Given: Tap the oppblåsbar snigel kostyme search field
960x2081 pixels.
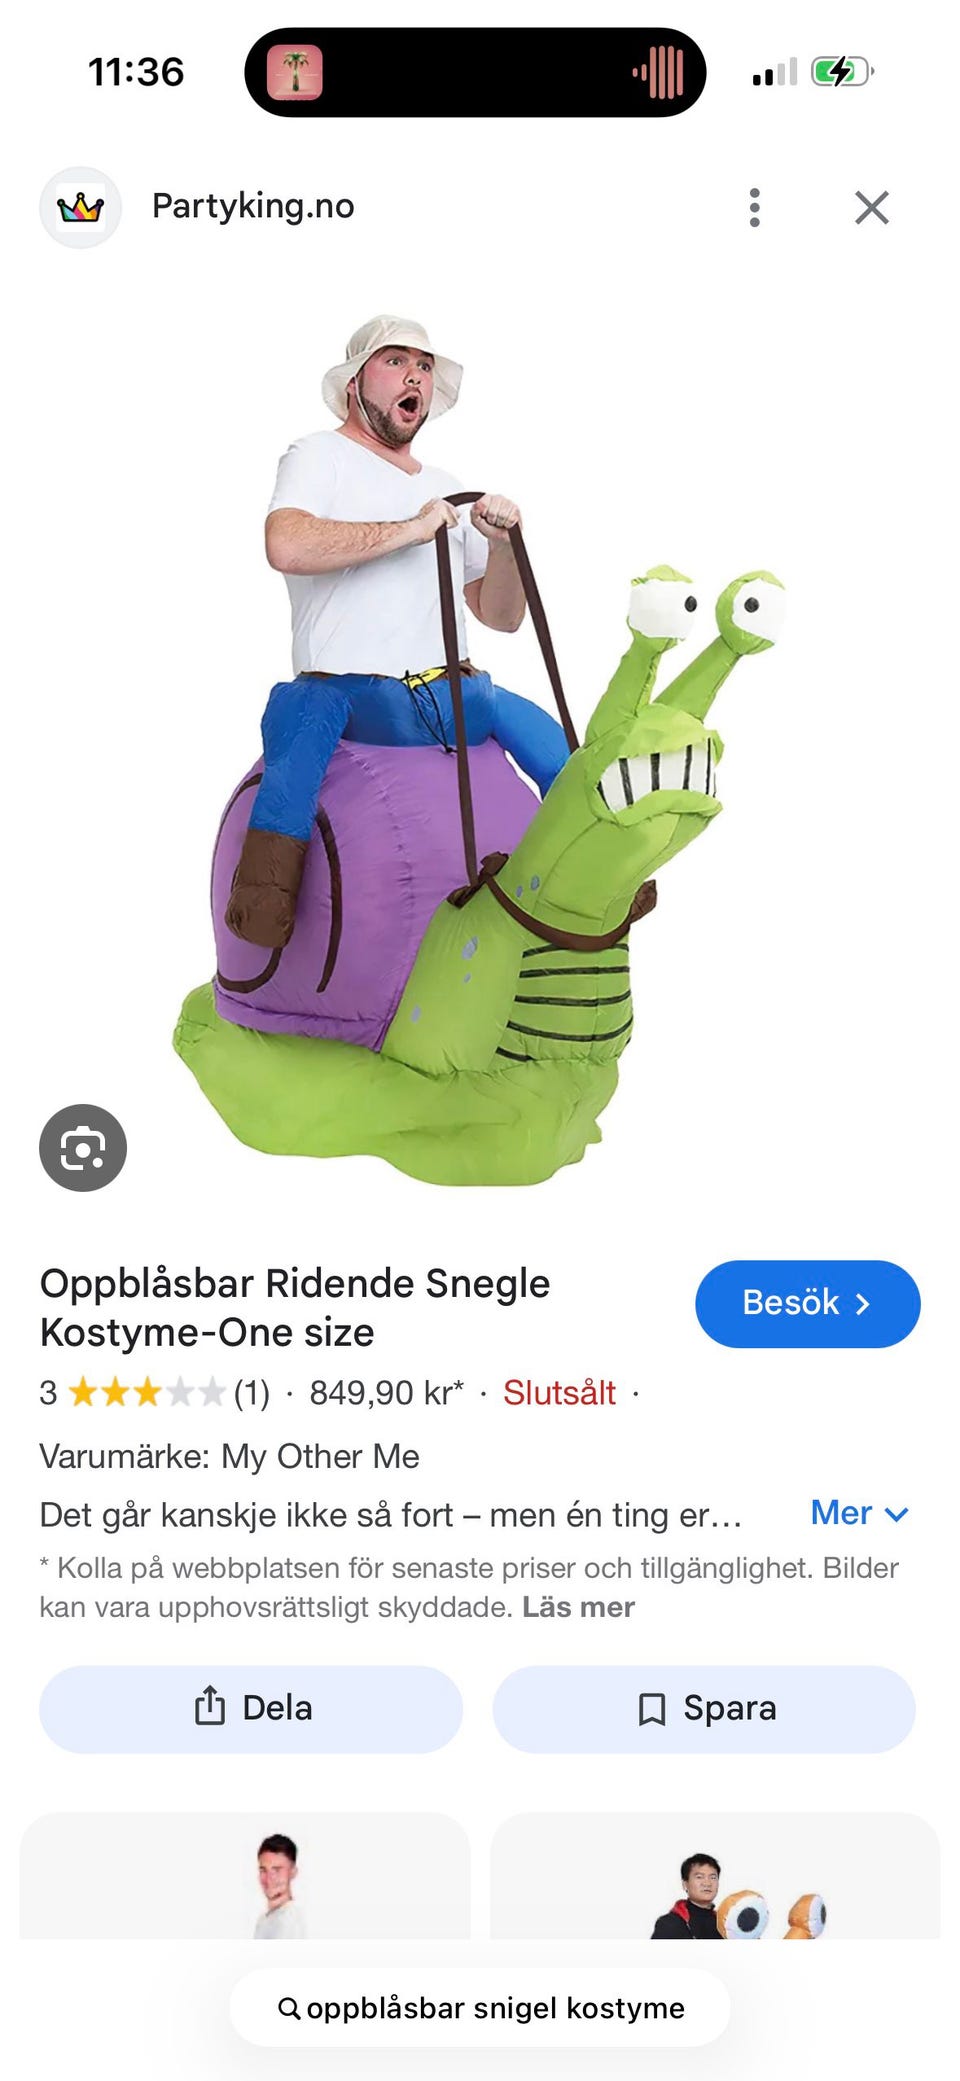Looking at the screenshot, I should tap(480, 2007).
